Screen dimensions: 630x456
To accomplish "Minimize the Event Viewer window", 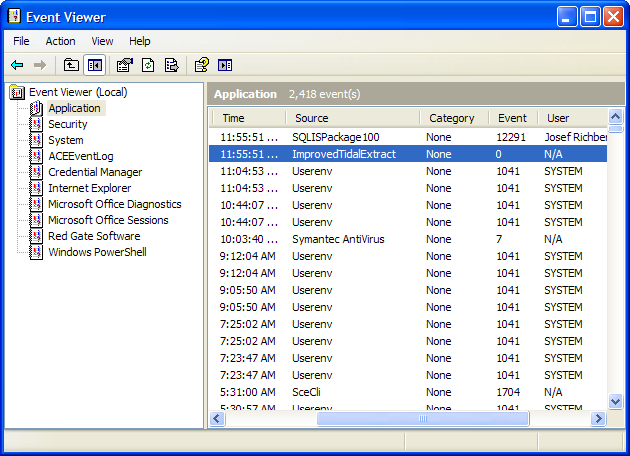I will coord(567,17).
